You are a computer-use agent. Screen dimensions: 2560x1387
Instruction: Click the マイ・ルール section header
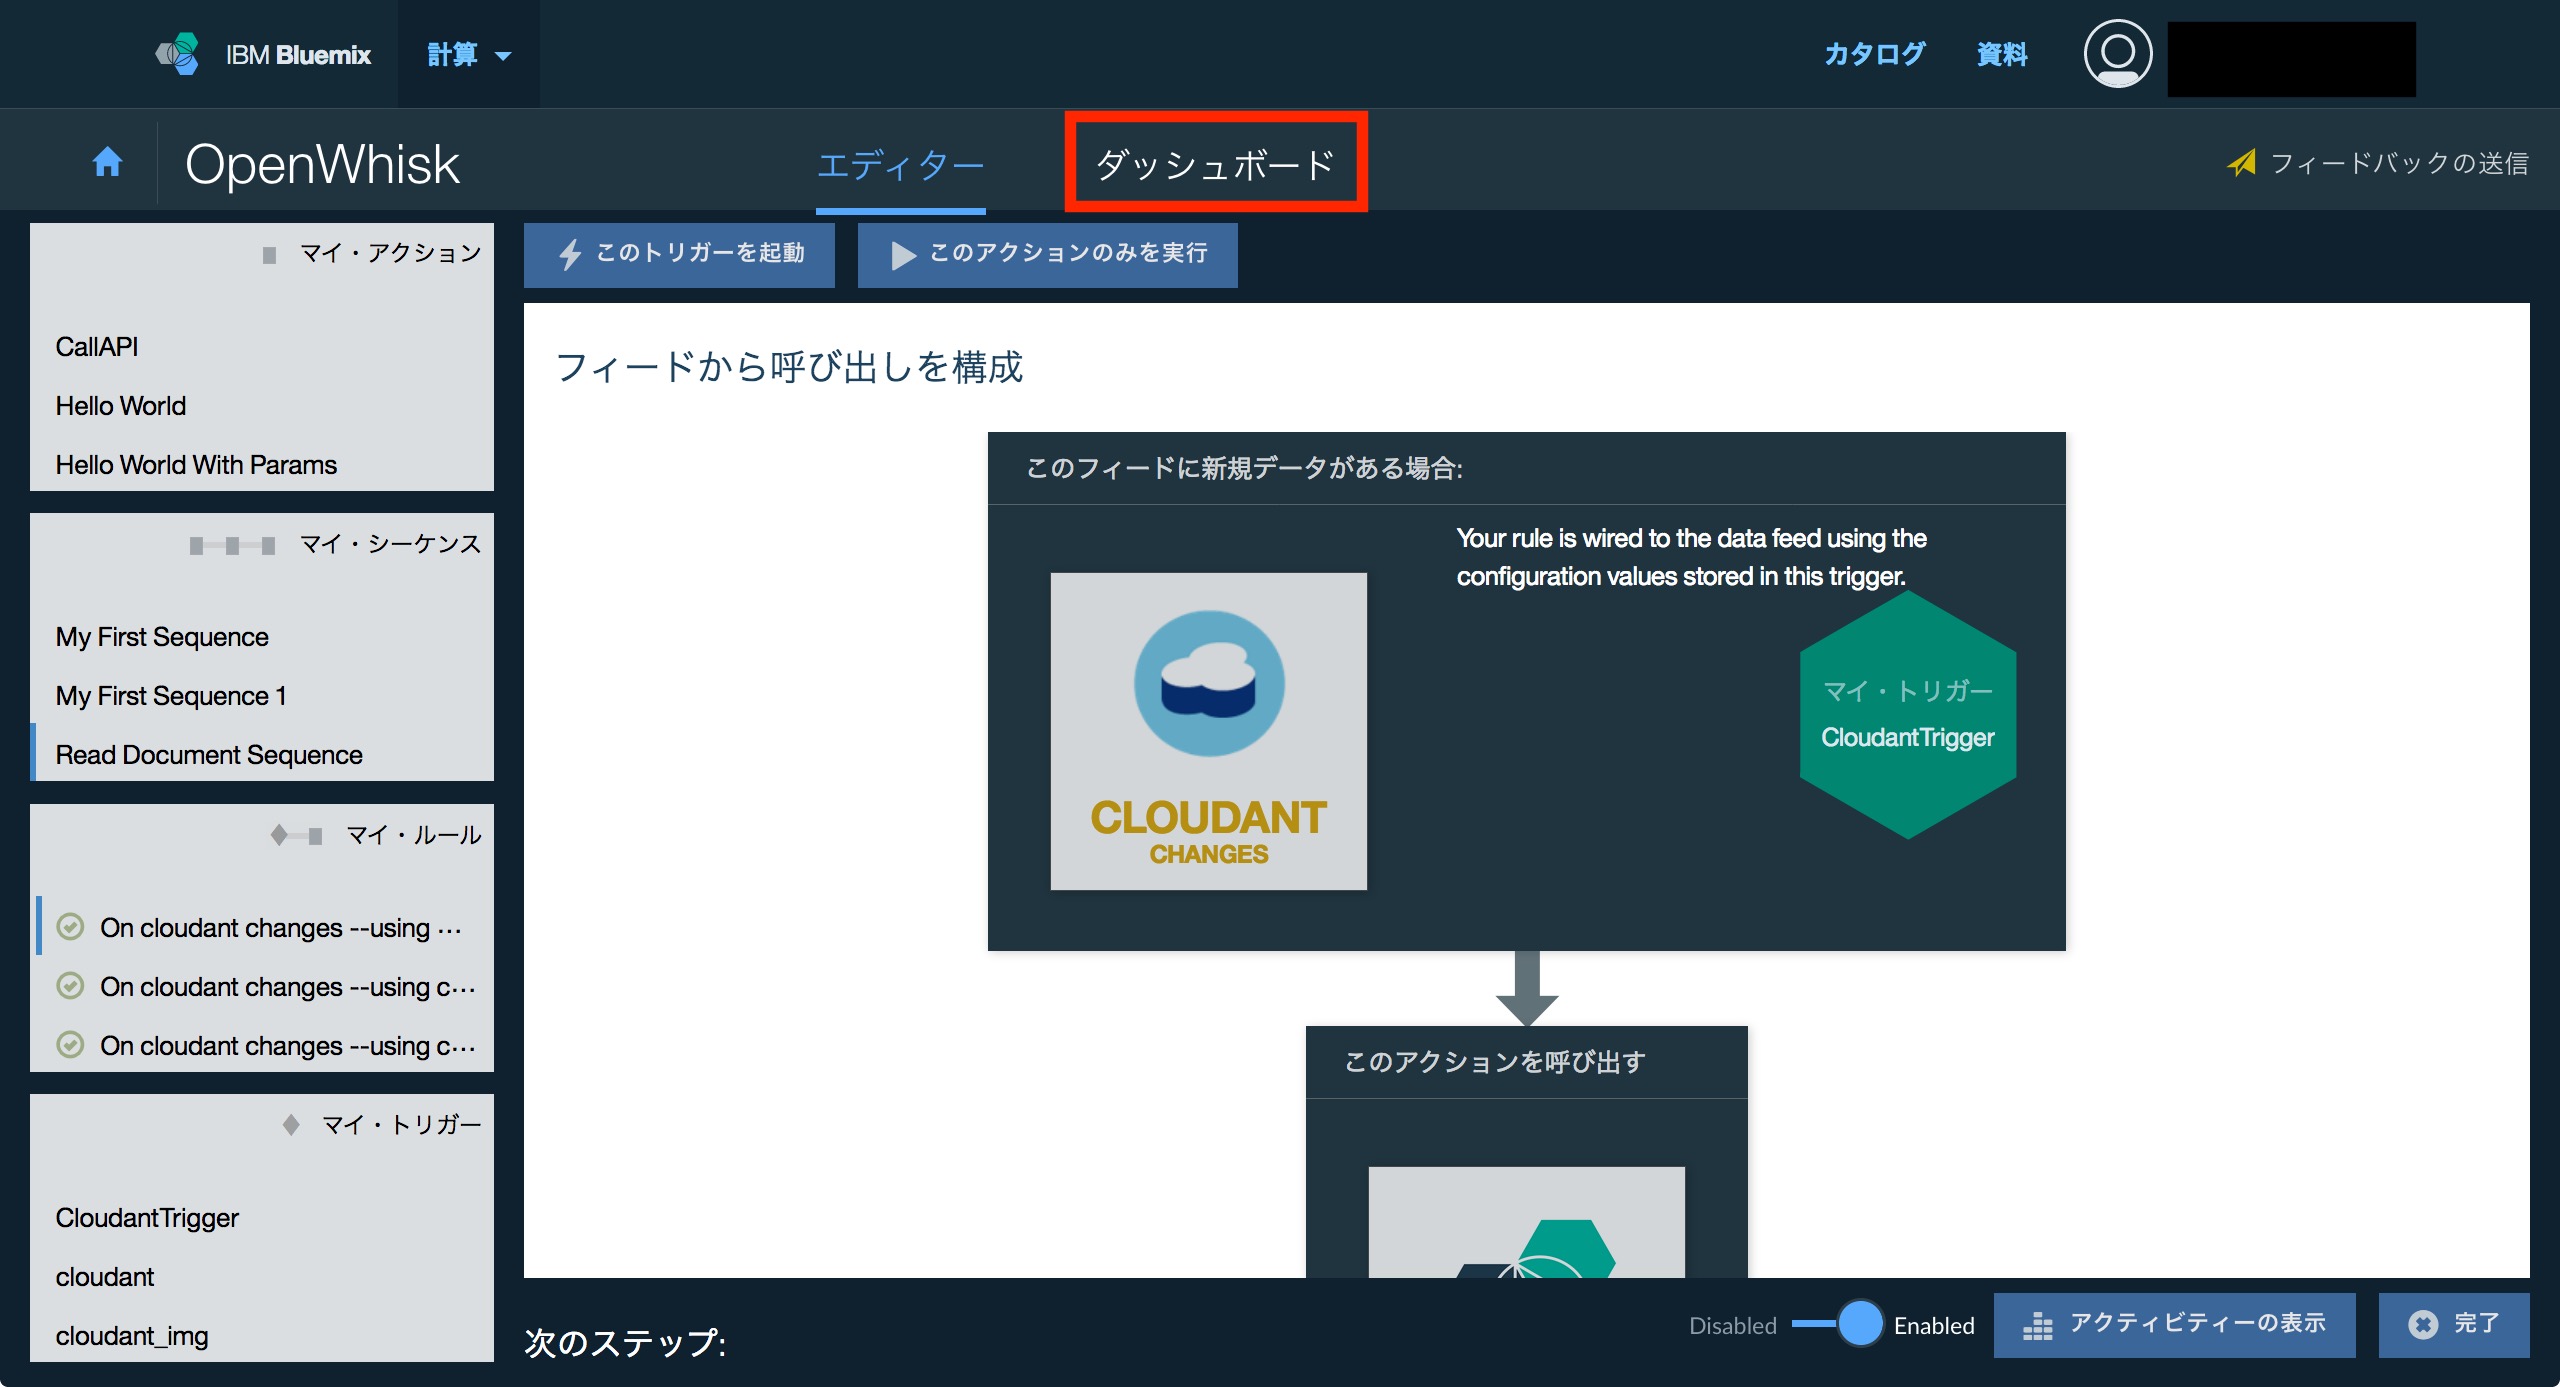tap(413, 835)
